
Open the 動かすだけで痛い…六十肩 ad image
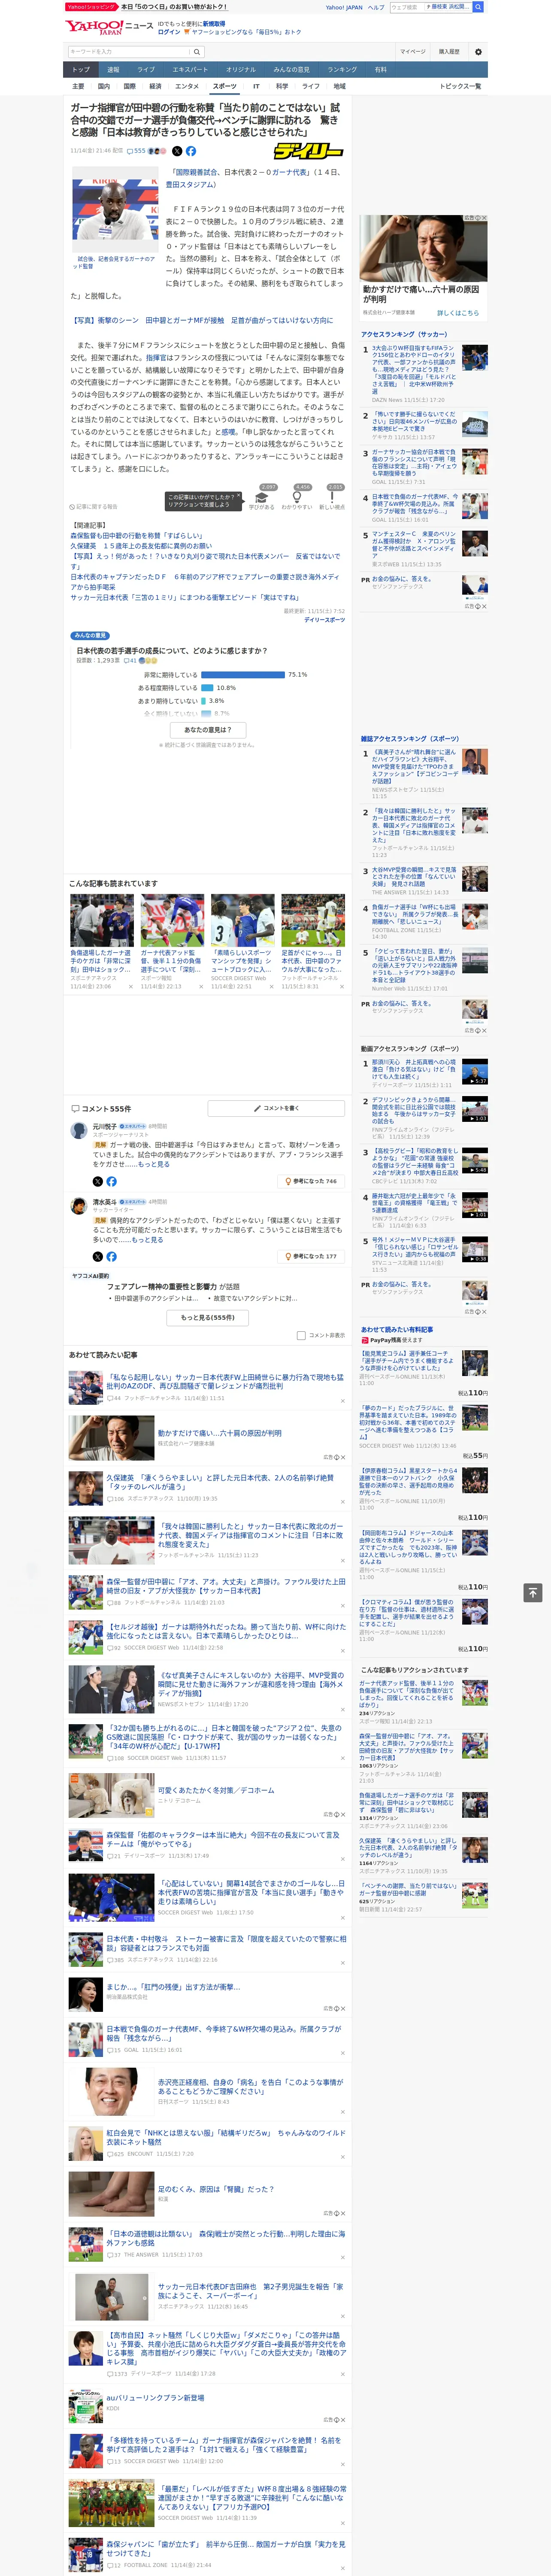tap(423, 248)
